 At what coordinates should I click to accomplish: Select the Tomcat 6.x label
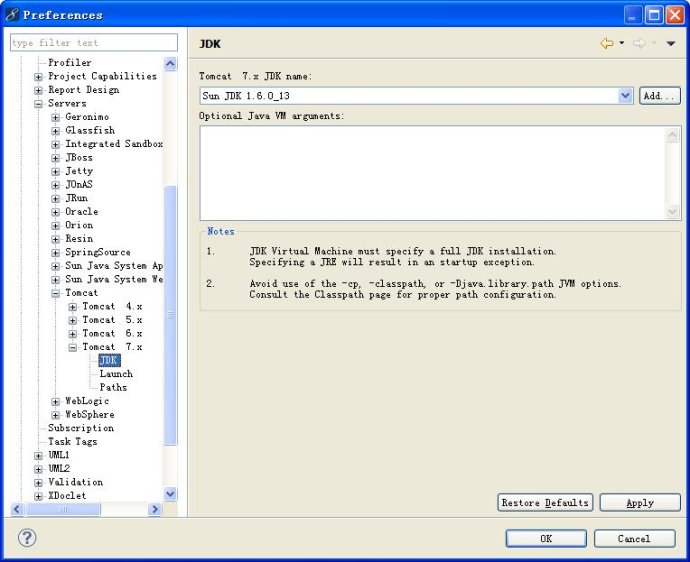coord(112,334)
